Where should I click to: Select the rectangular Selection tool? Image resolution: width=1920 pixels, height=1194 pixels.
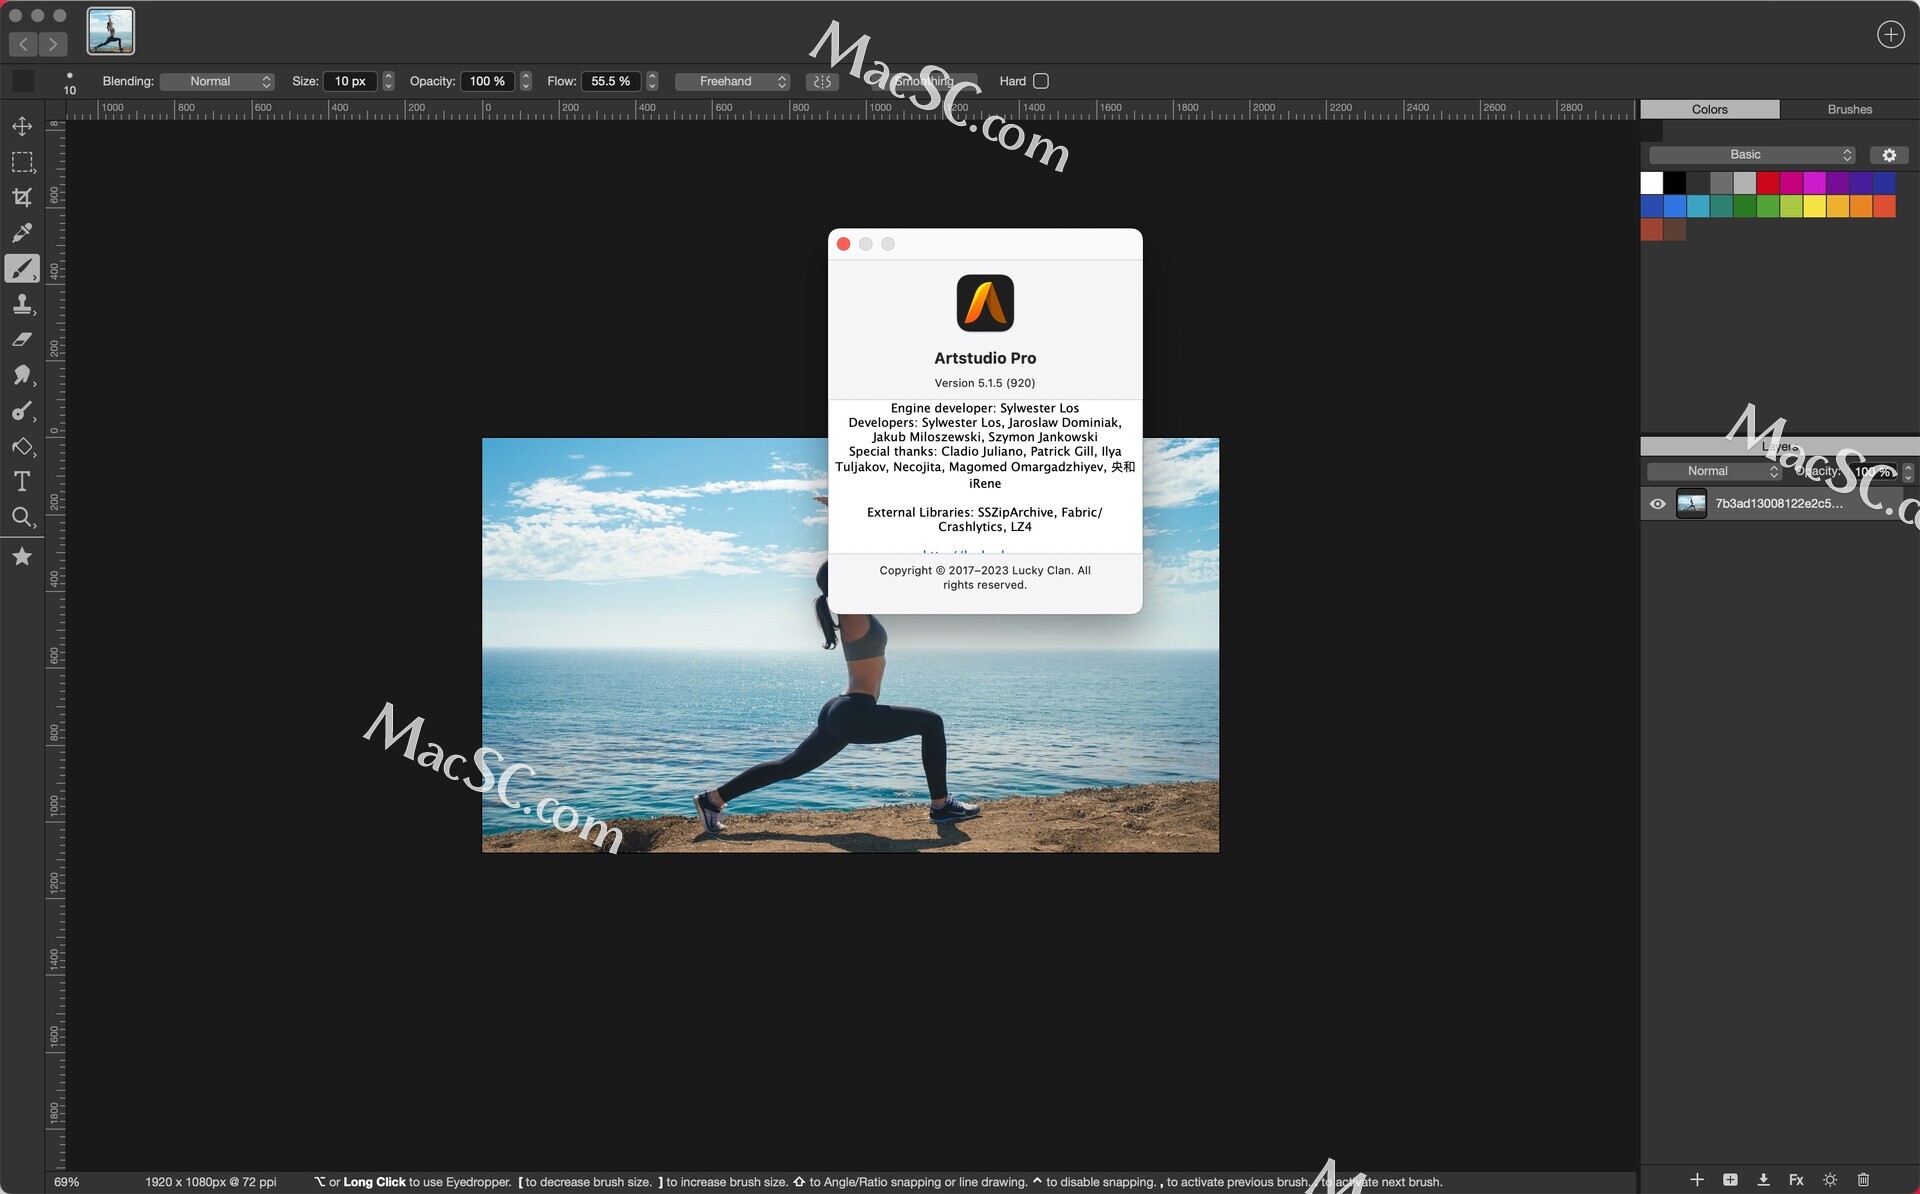22,162
